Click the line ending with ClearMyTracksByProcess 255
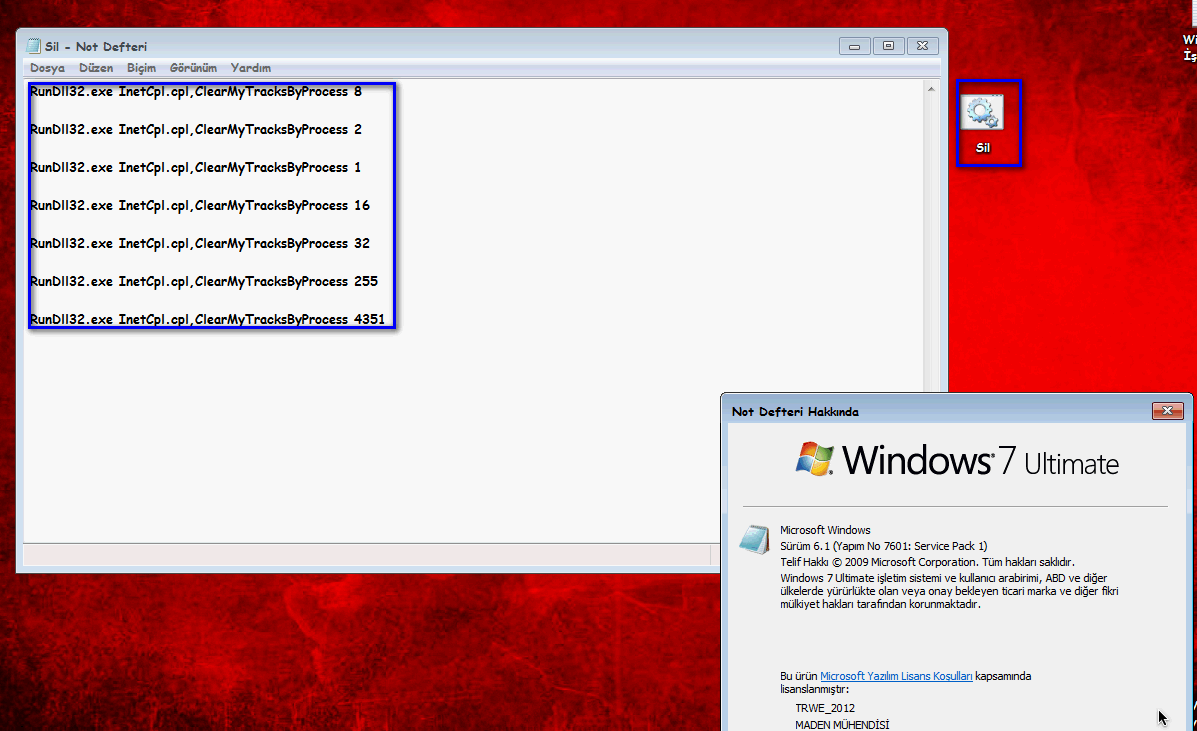 click(204, 282)
